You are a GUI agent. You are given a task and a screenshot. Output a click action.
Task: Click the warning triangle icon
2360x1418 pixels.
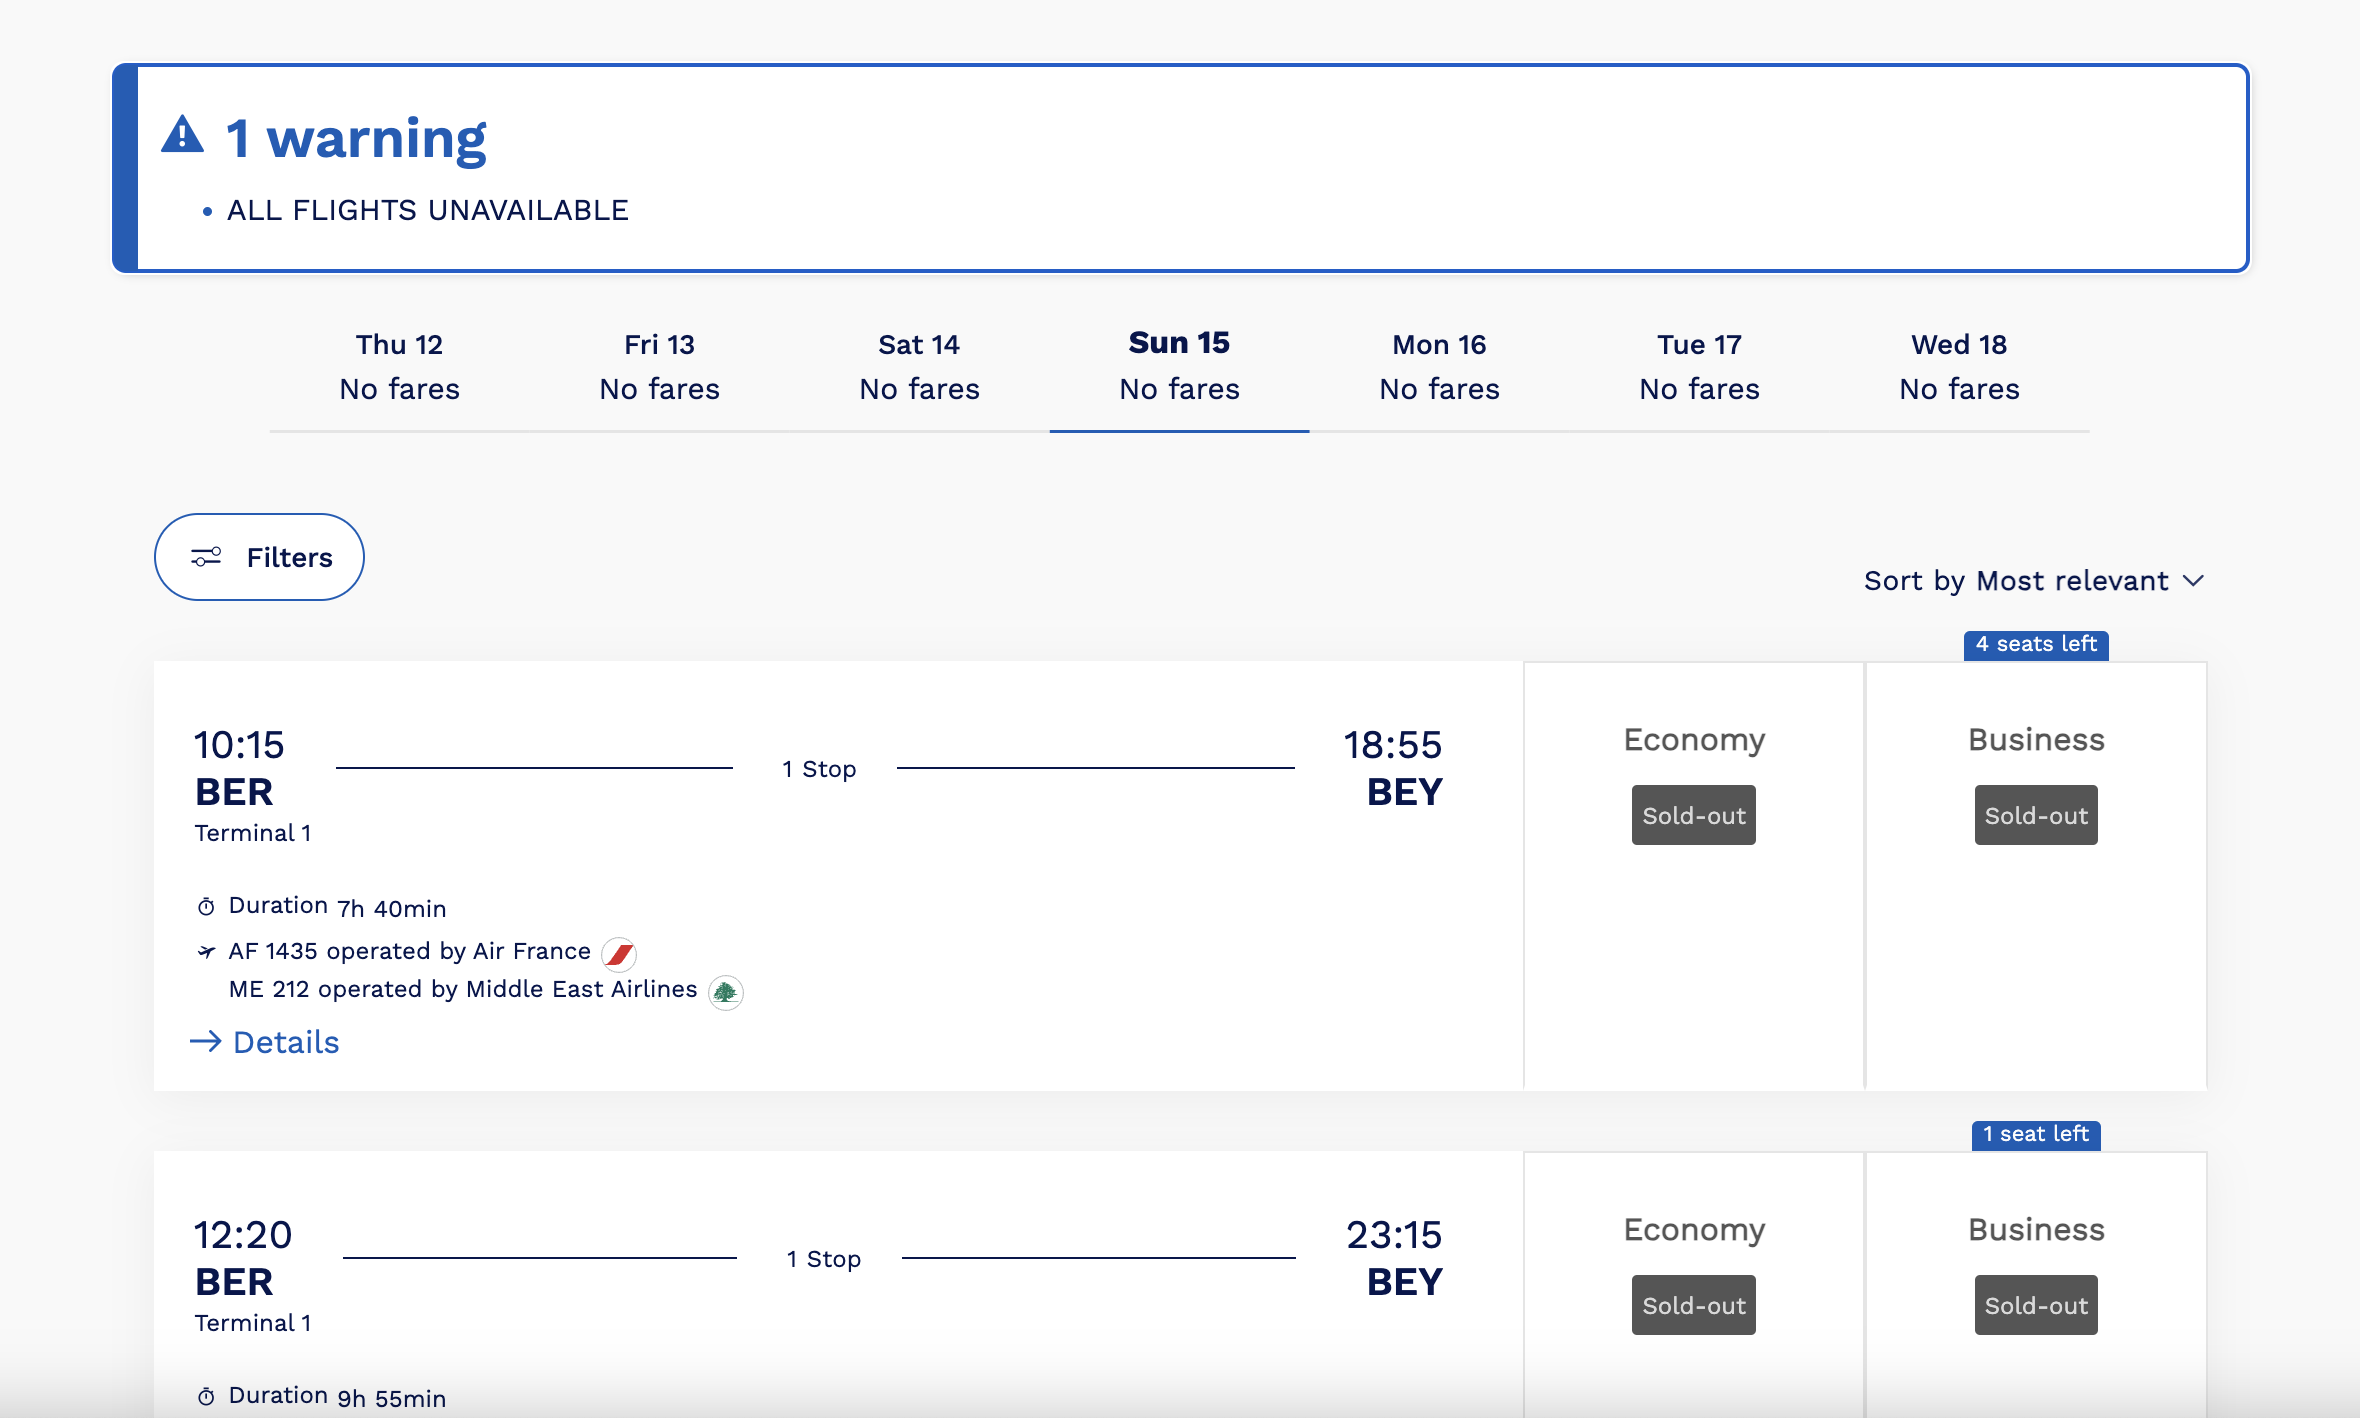(x=183, y=135)
